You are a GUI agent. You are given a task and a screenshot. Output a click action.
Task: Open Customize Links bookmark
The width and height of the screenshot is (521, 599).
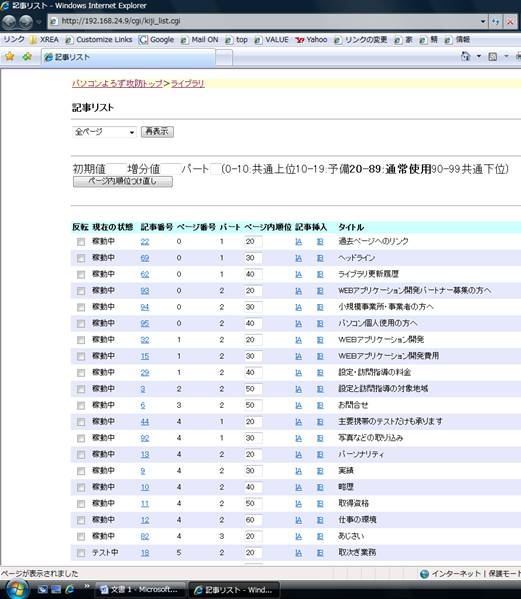tap(99, 40)
